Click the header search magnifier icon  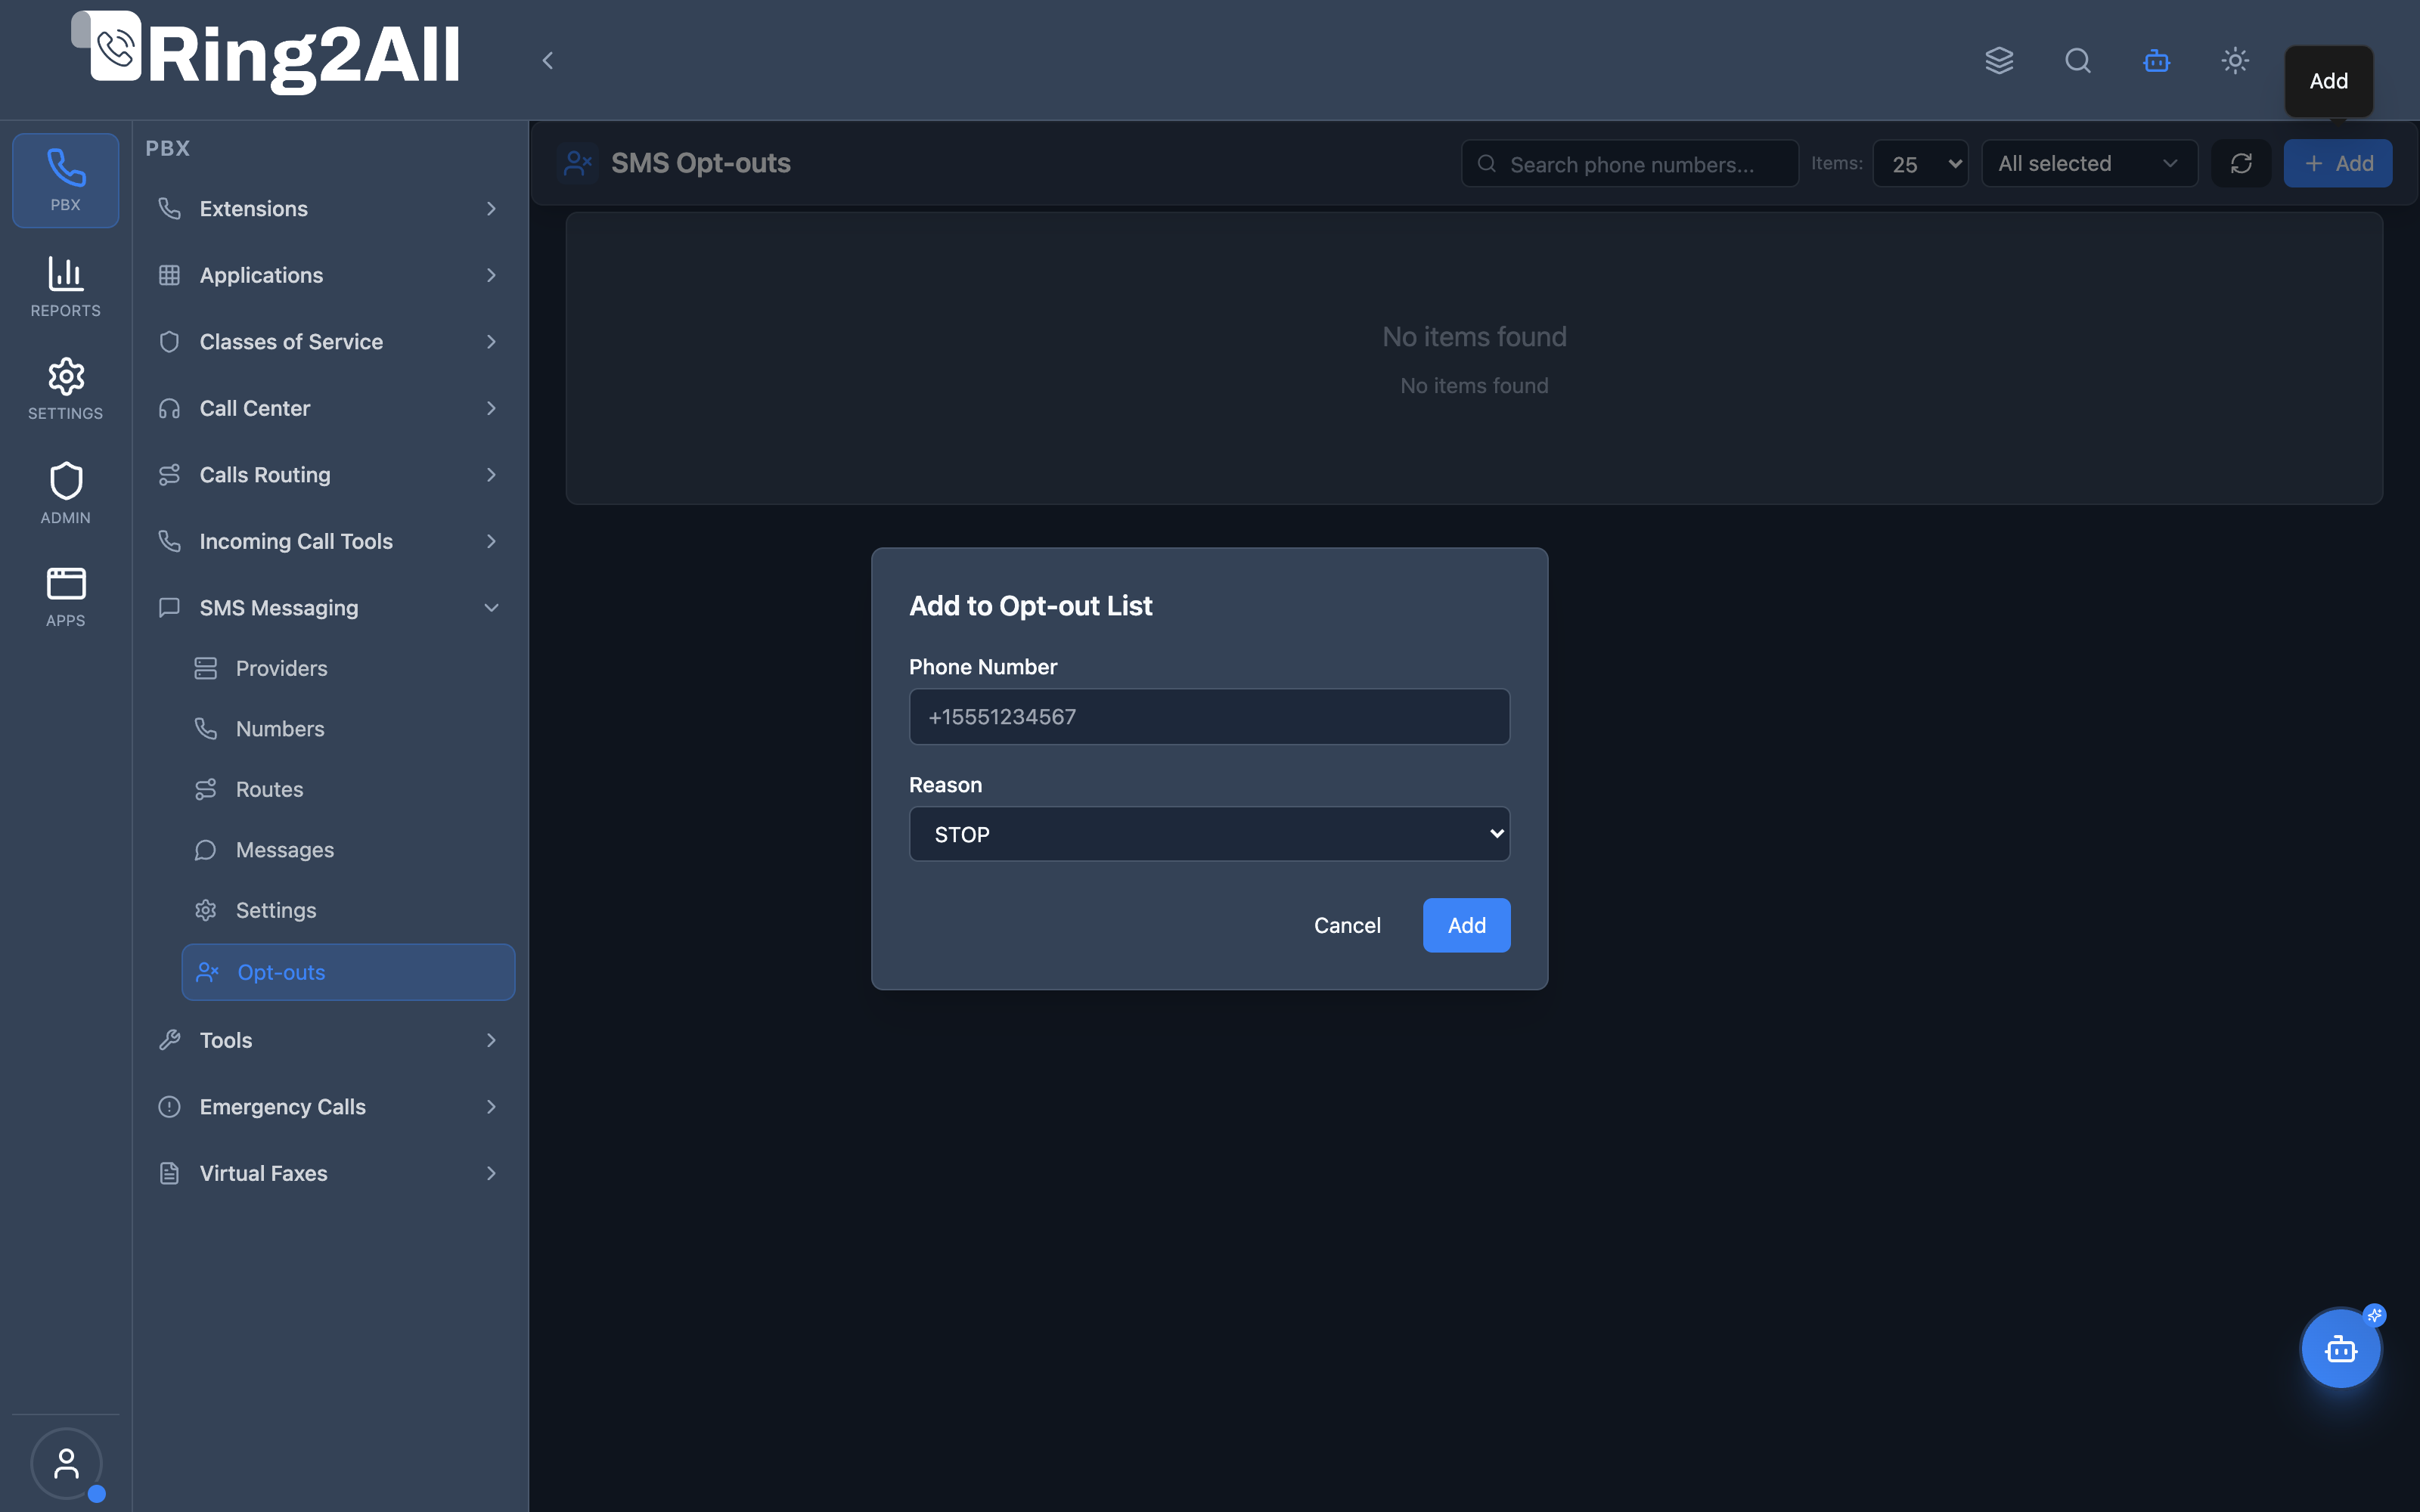tap(2078, 61)
